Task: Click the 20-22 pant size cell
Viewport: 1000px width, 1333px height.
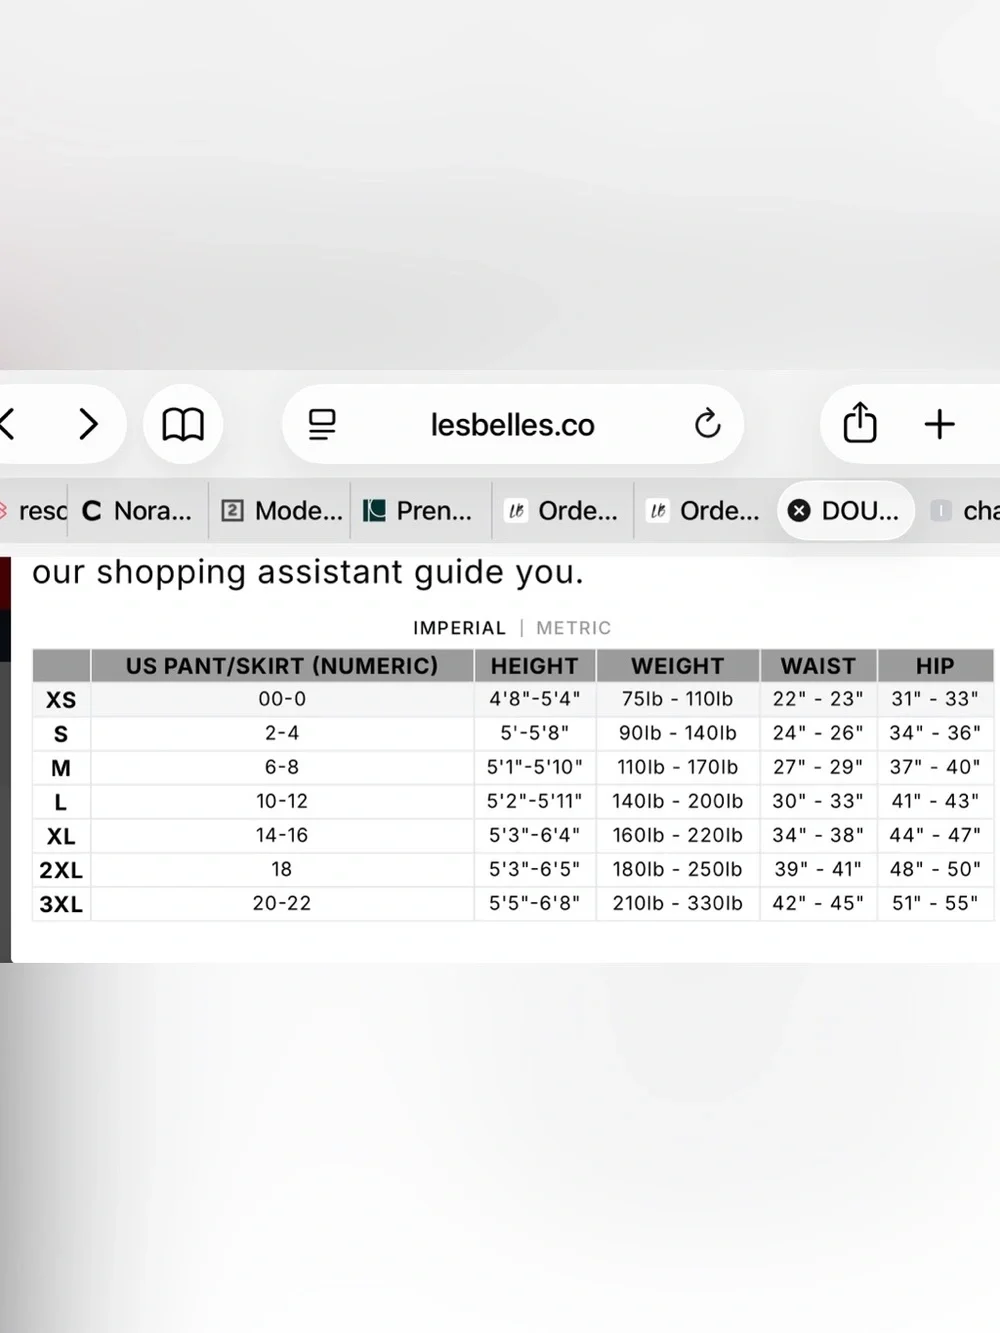Action: click(x=282, y=903)
